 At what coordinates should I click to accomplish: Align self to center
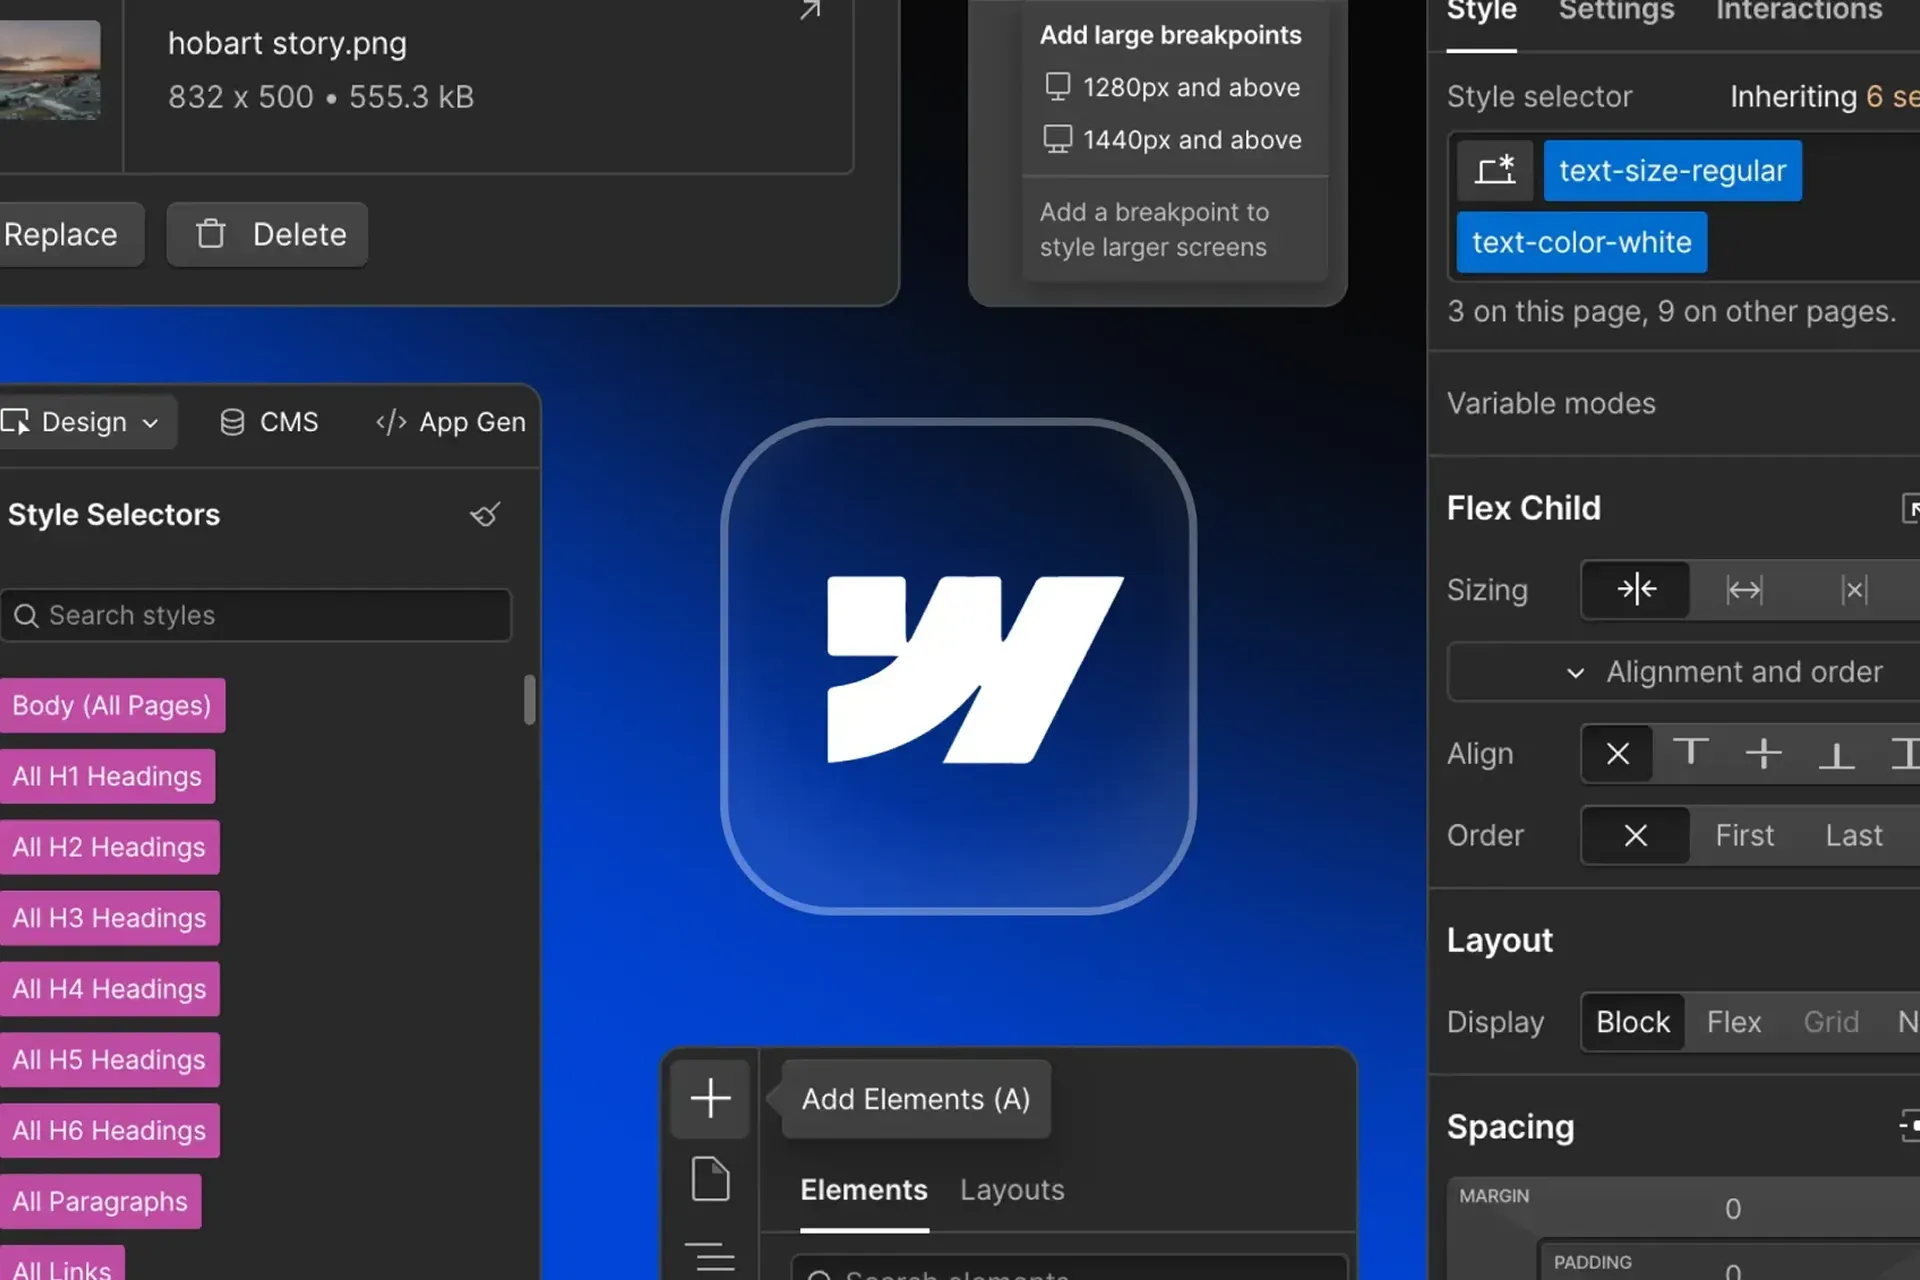[x=1764, y=753]
